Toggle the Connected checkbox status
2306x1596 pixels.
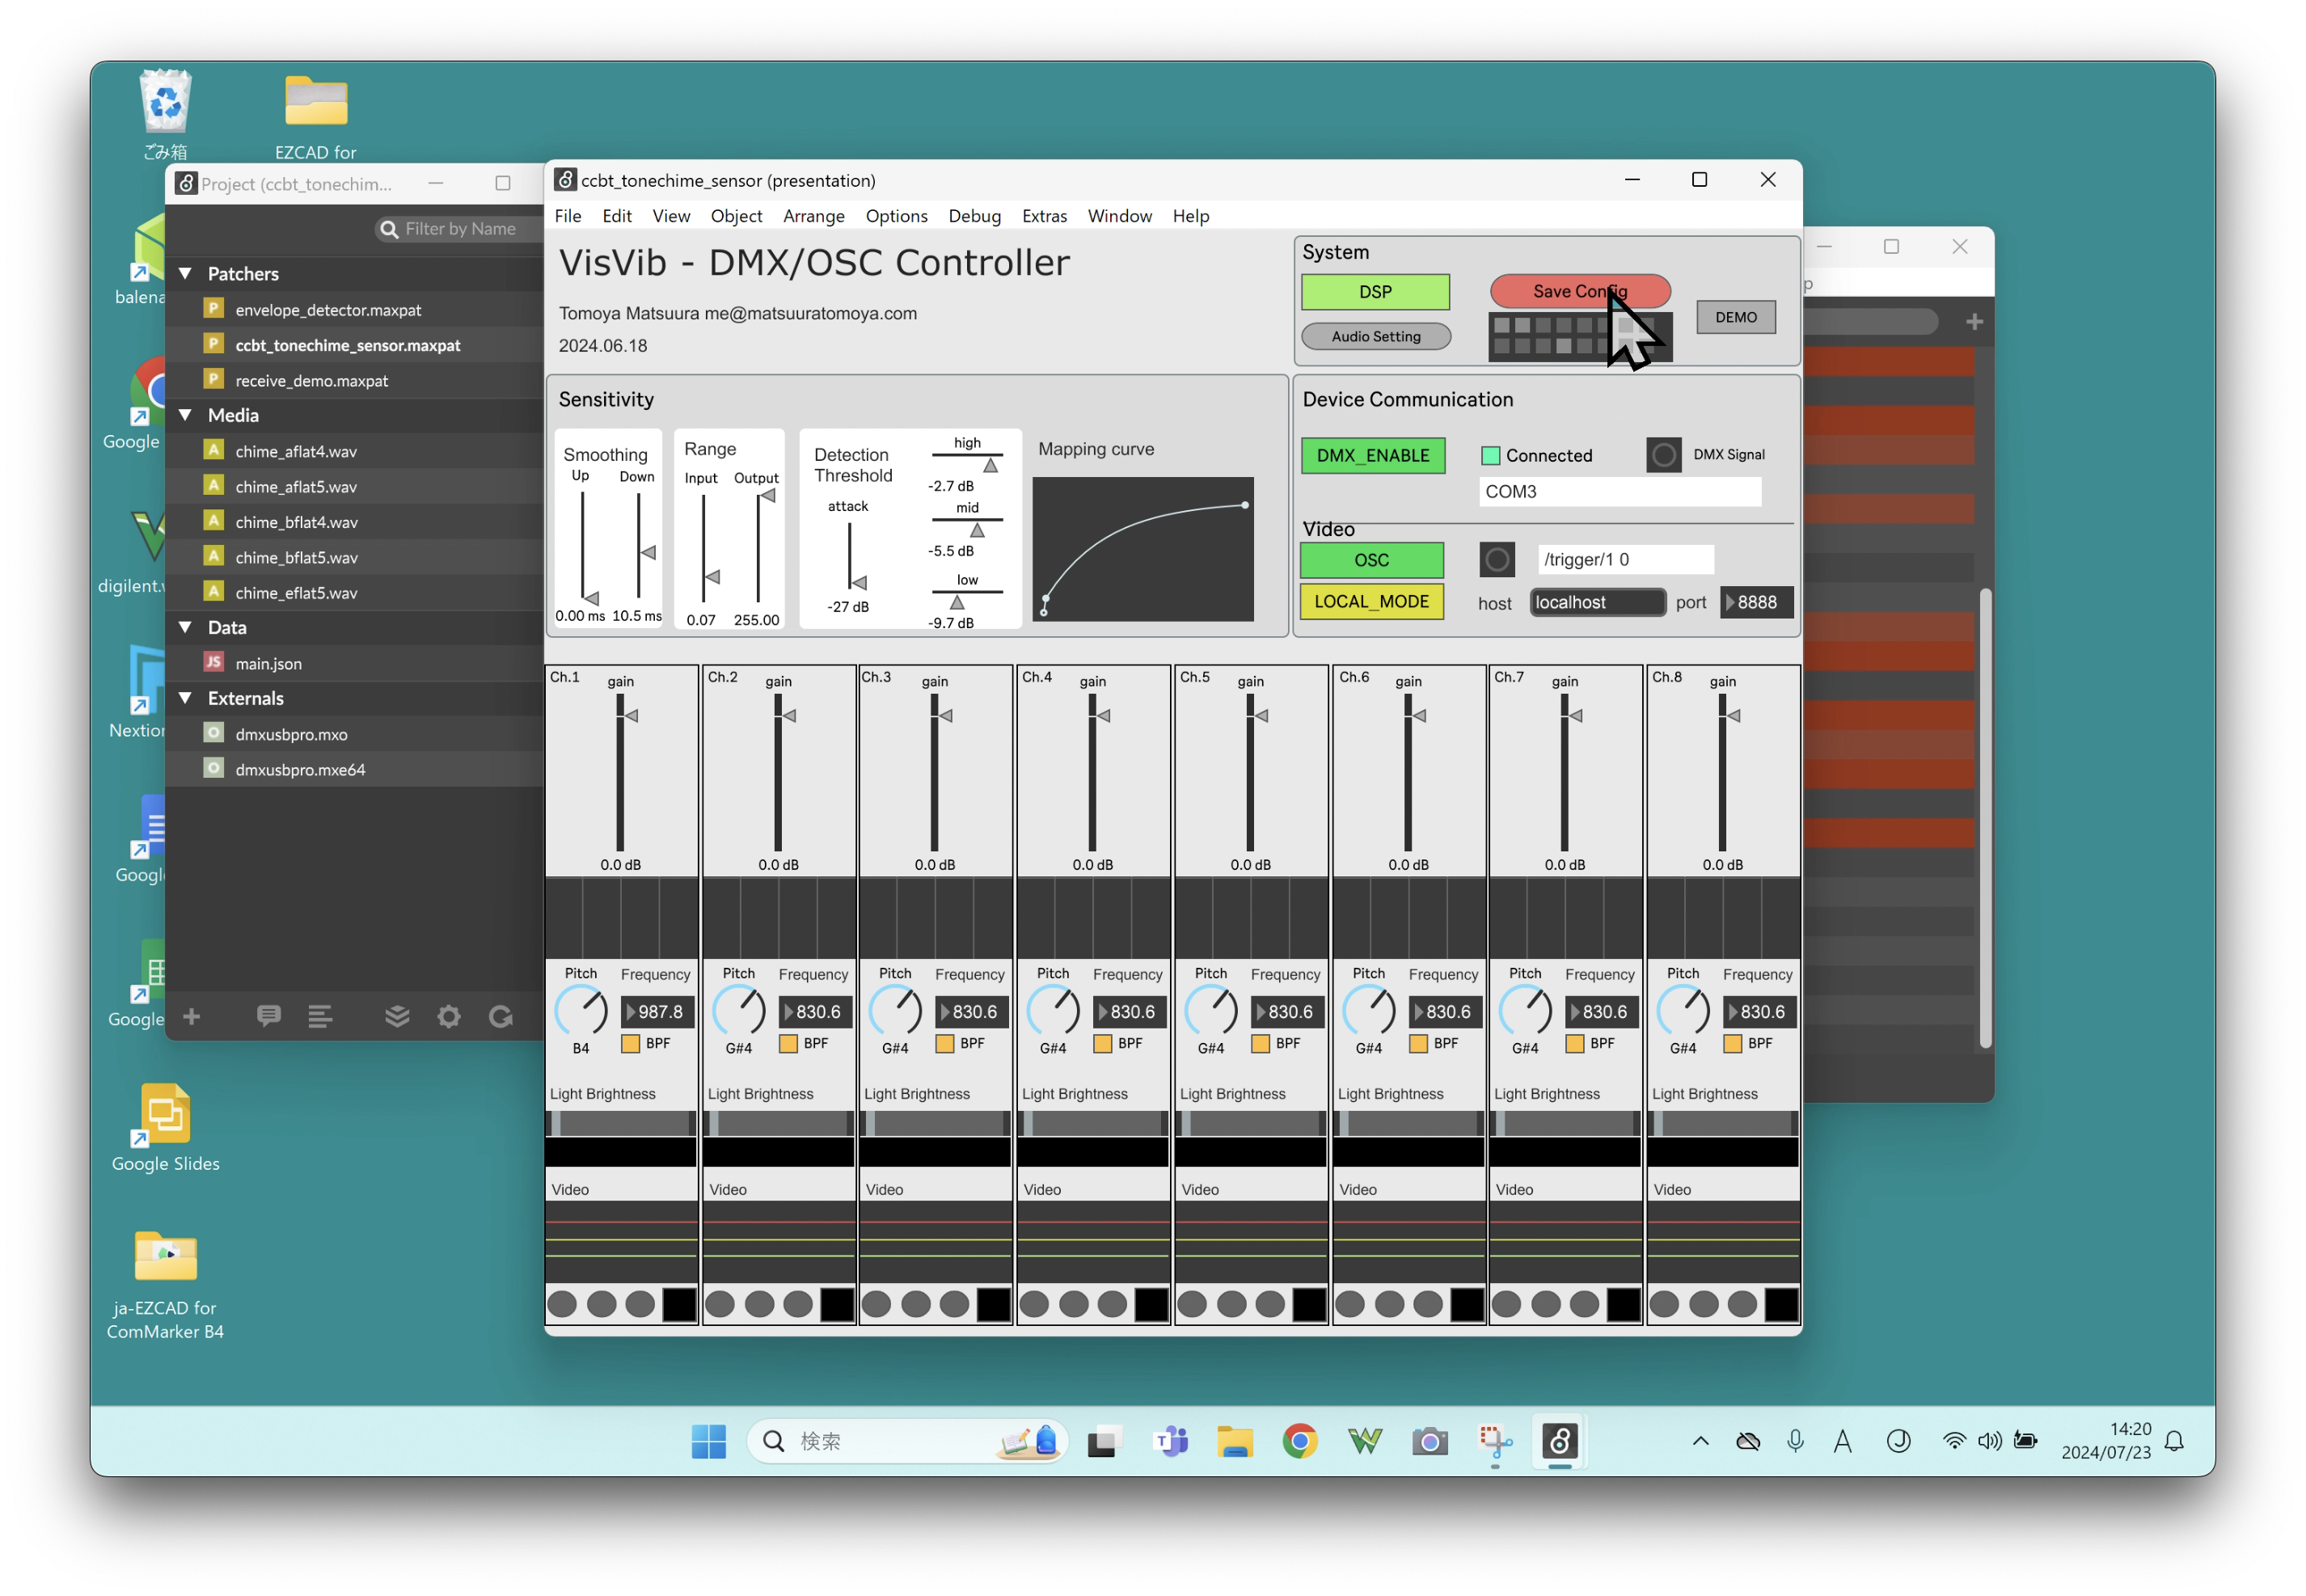pyautogui.click(x=1491, y=454)
